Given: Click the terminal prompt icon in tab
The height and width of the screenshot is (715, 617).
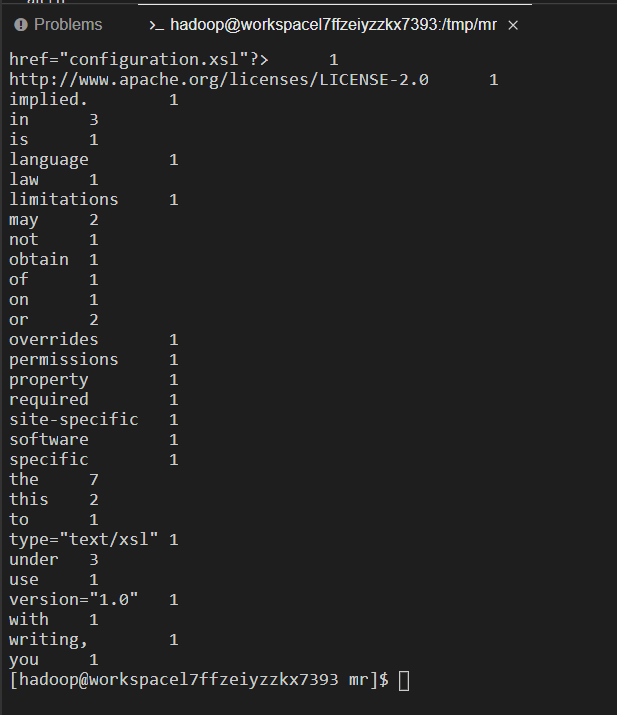Looking at the screenshot, I should 156,26.
